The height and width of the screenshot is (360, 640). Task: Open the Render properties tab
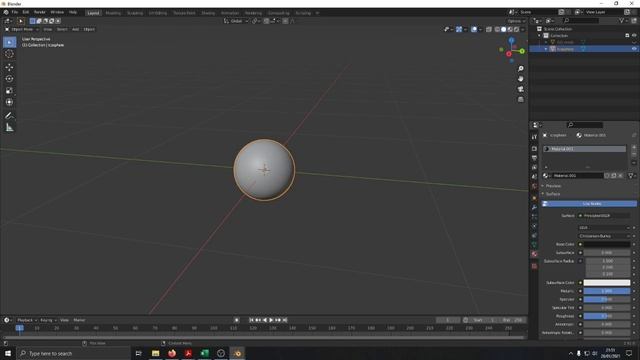tap(534, 149)
